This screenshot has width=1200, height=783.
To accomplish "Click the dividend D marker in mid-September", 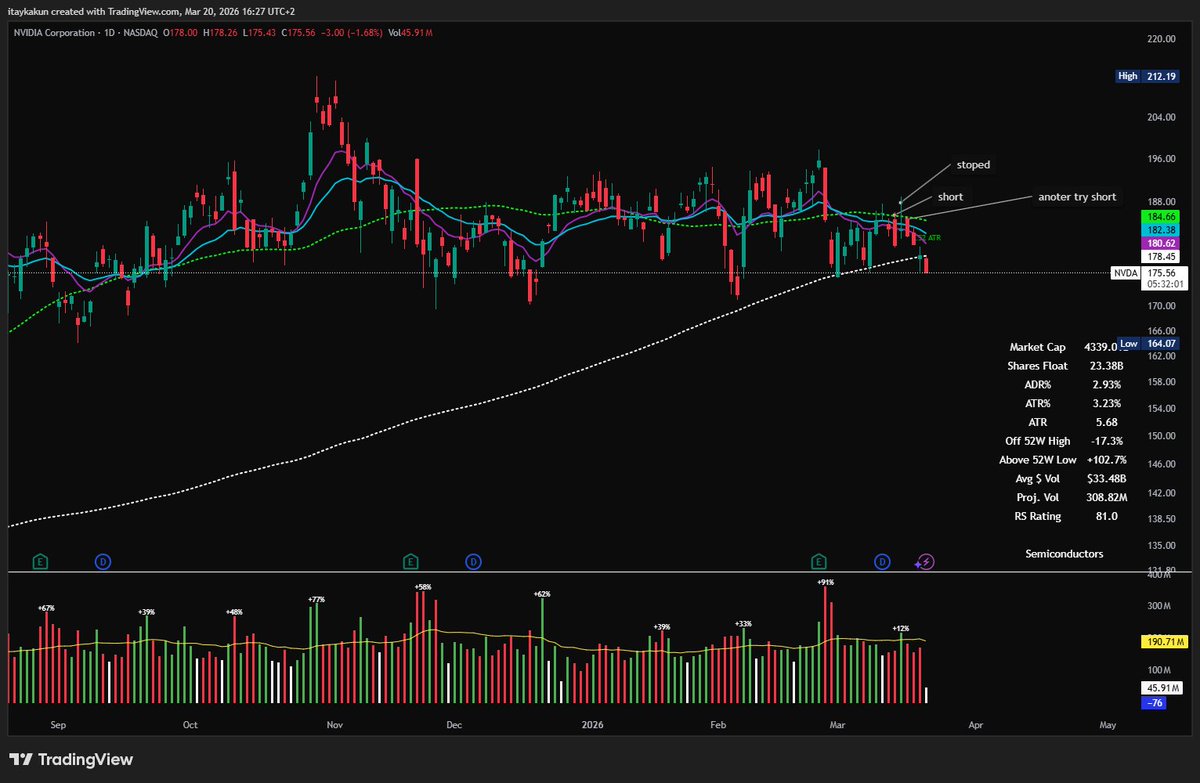I will (103, 561).
